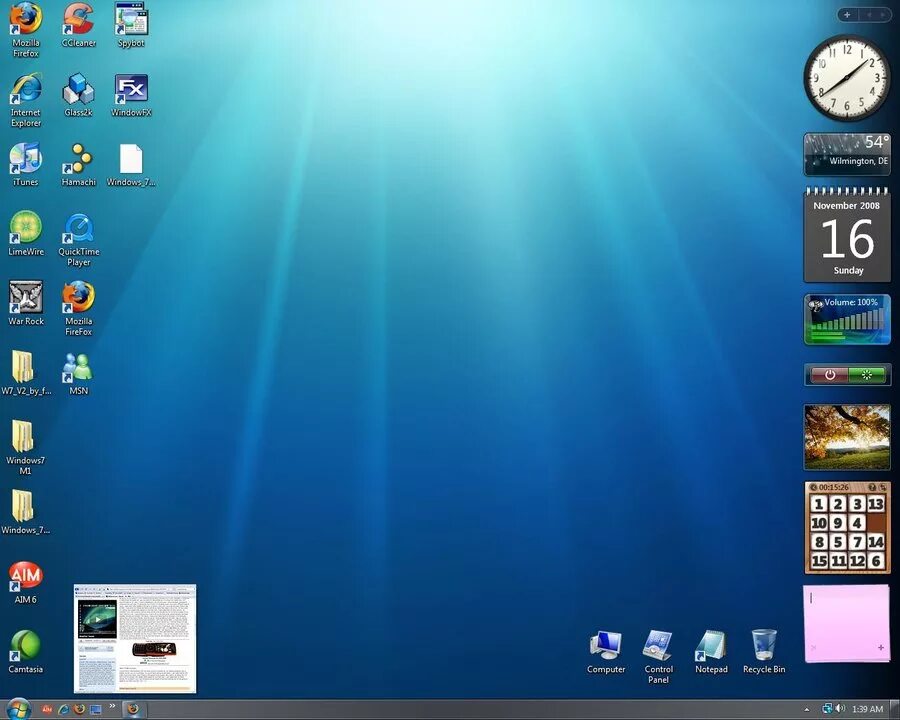Add a gadget with the sidebar plus button
Screen dimensions: 900x720
point(847,15)
